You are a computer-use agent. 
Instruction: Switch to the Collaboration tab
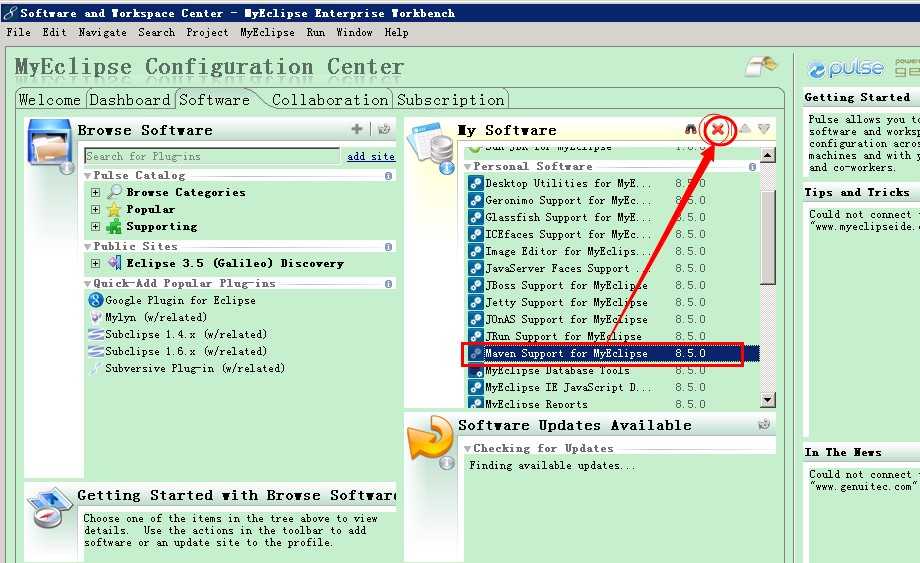coord(330,100)
